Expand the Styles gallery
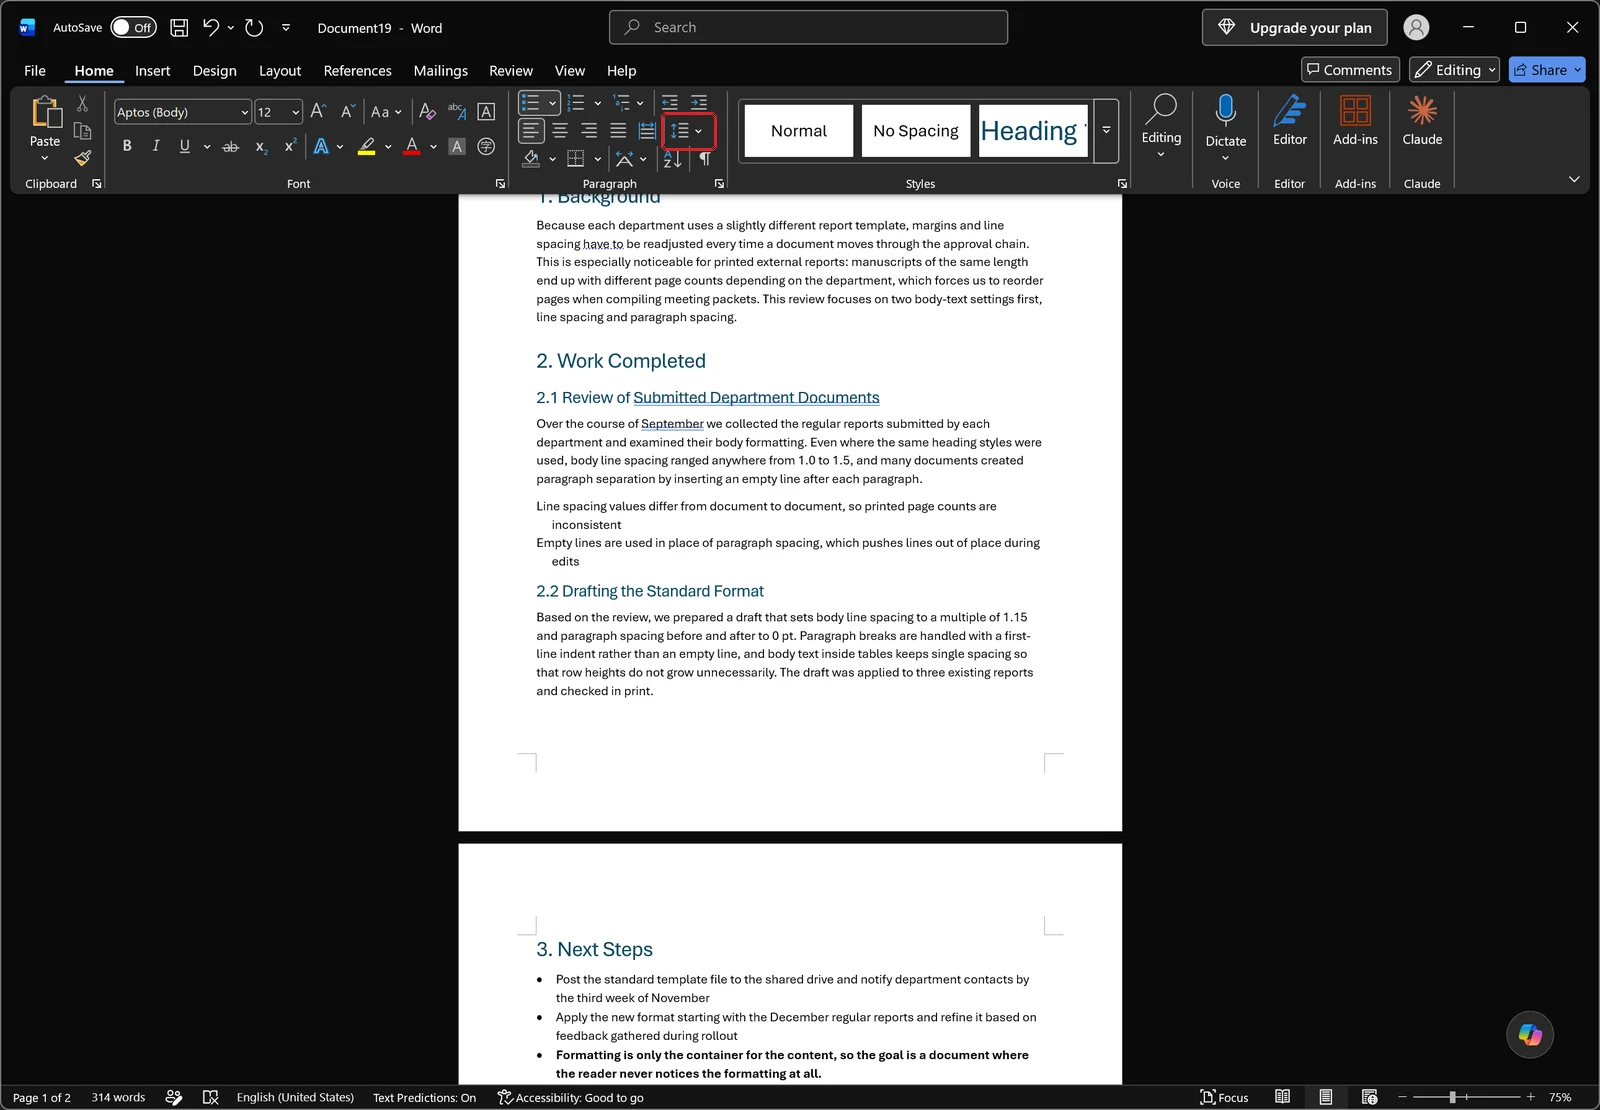1600x1110 pixels. coord(1106,131)
